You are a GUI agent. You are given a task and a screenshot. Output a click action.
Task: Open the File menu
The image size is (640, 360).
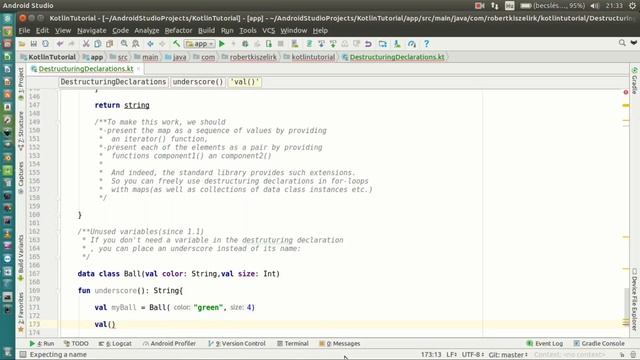[24, 31]
